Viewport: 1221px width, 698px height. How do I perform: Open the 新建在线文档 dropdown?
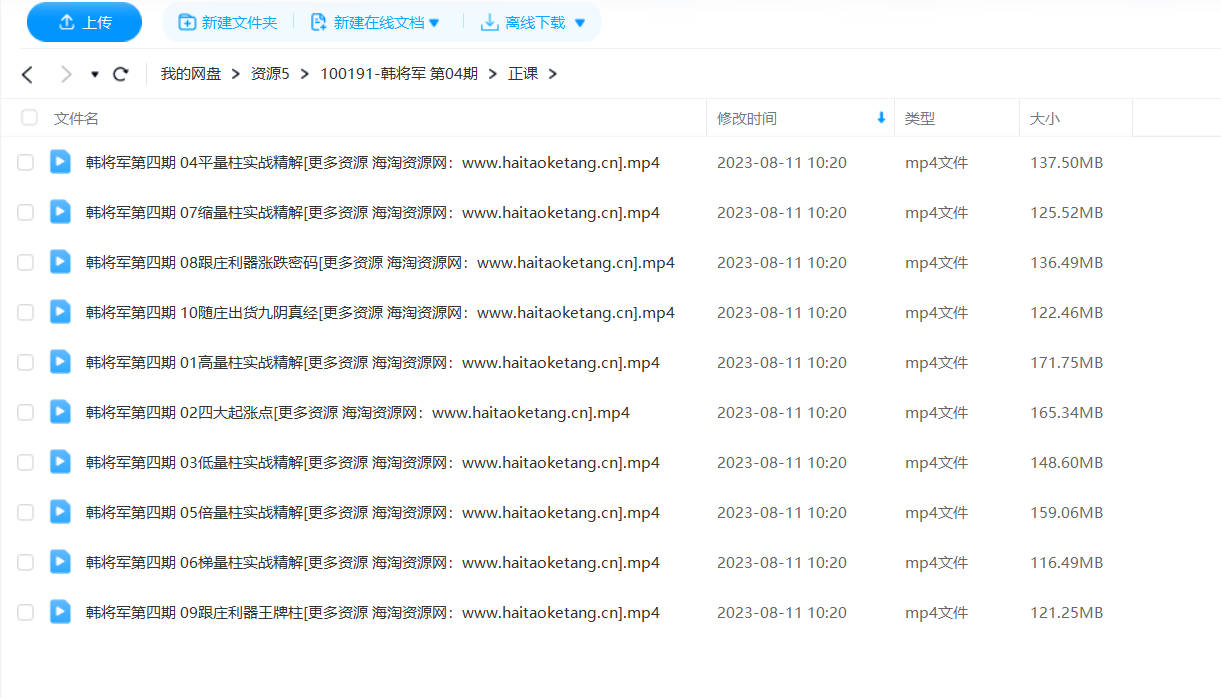pyautogui.click(x=375, y=22)
